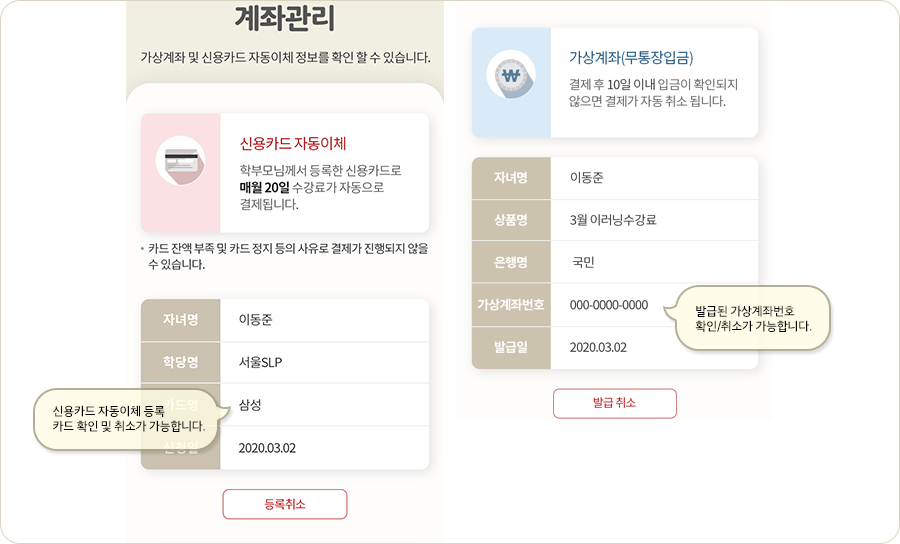Click the 발급일 label in virtual account table
The image size is (900, 544).
(511, 347)
